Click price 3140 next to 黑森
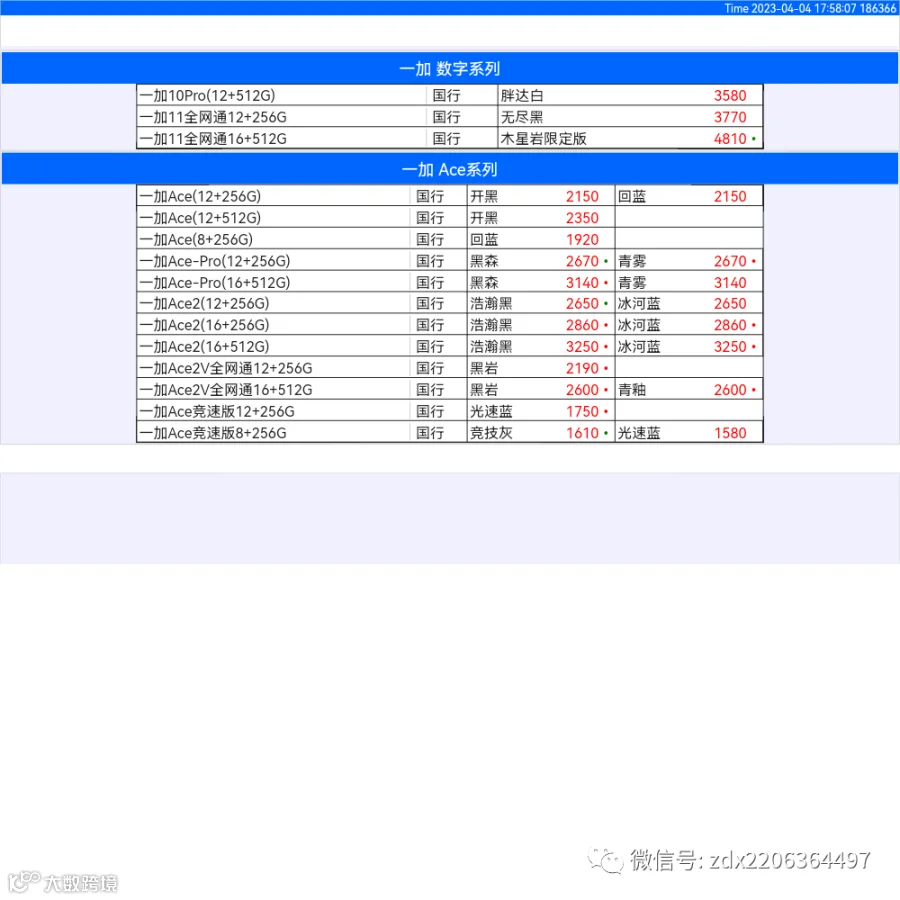 point(582,282)
